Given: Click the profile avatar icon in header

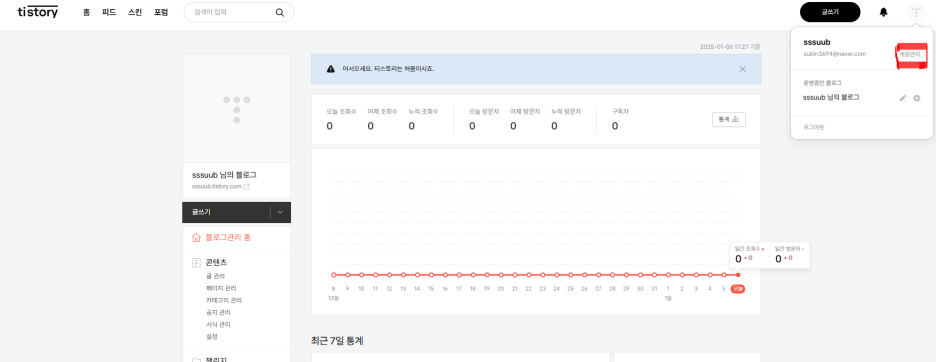Looking at the screenshot, I should 916,12.
